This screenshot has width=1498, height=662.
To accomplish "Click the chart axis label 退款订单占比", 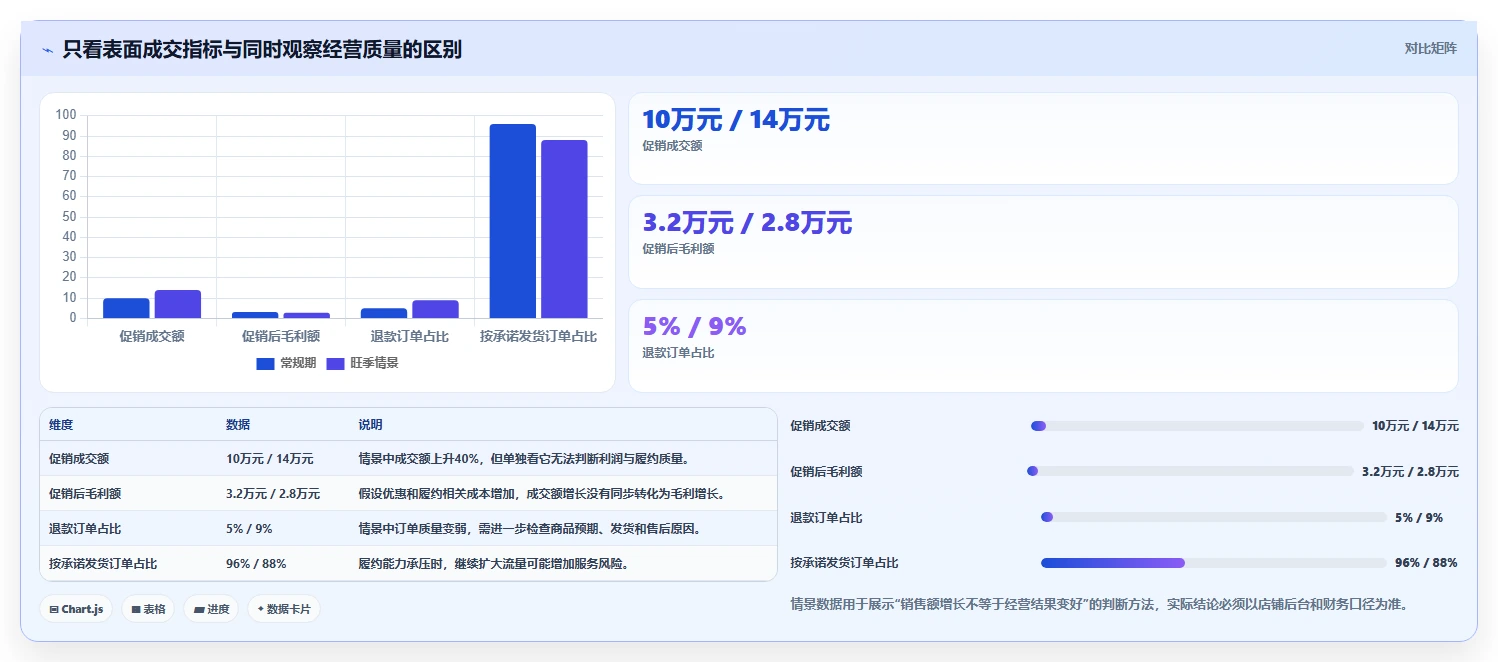I will point(410,336).
